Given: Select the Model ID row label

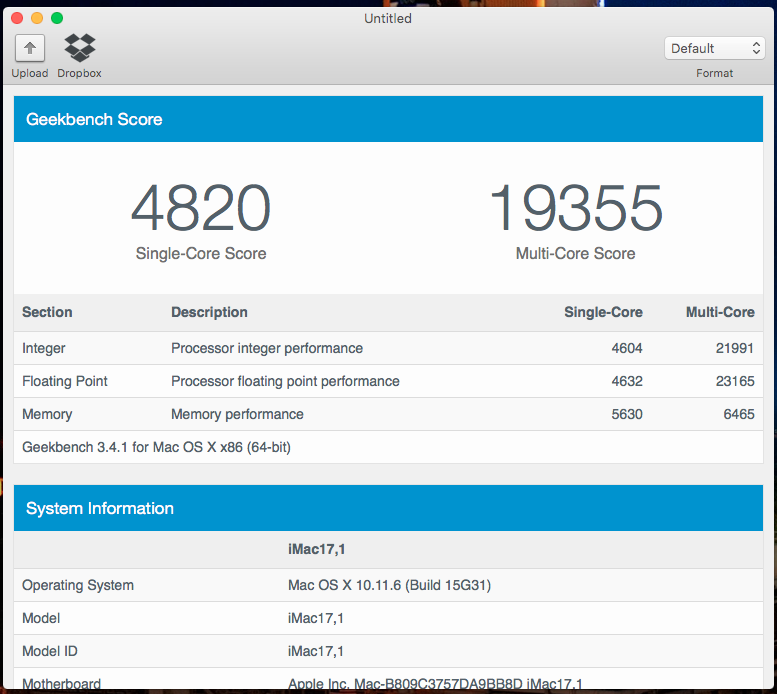Looking at the screenshot, I should tap(50, 651).
